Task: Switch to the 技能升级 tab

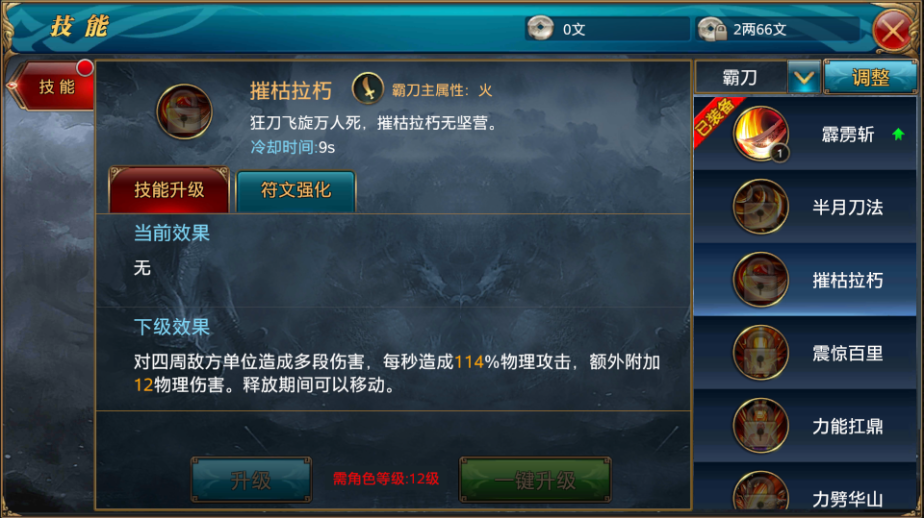Action: 169,190
